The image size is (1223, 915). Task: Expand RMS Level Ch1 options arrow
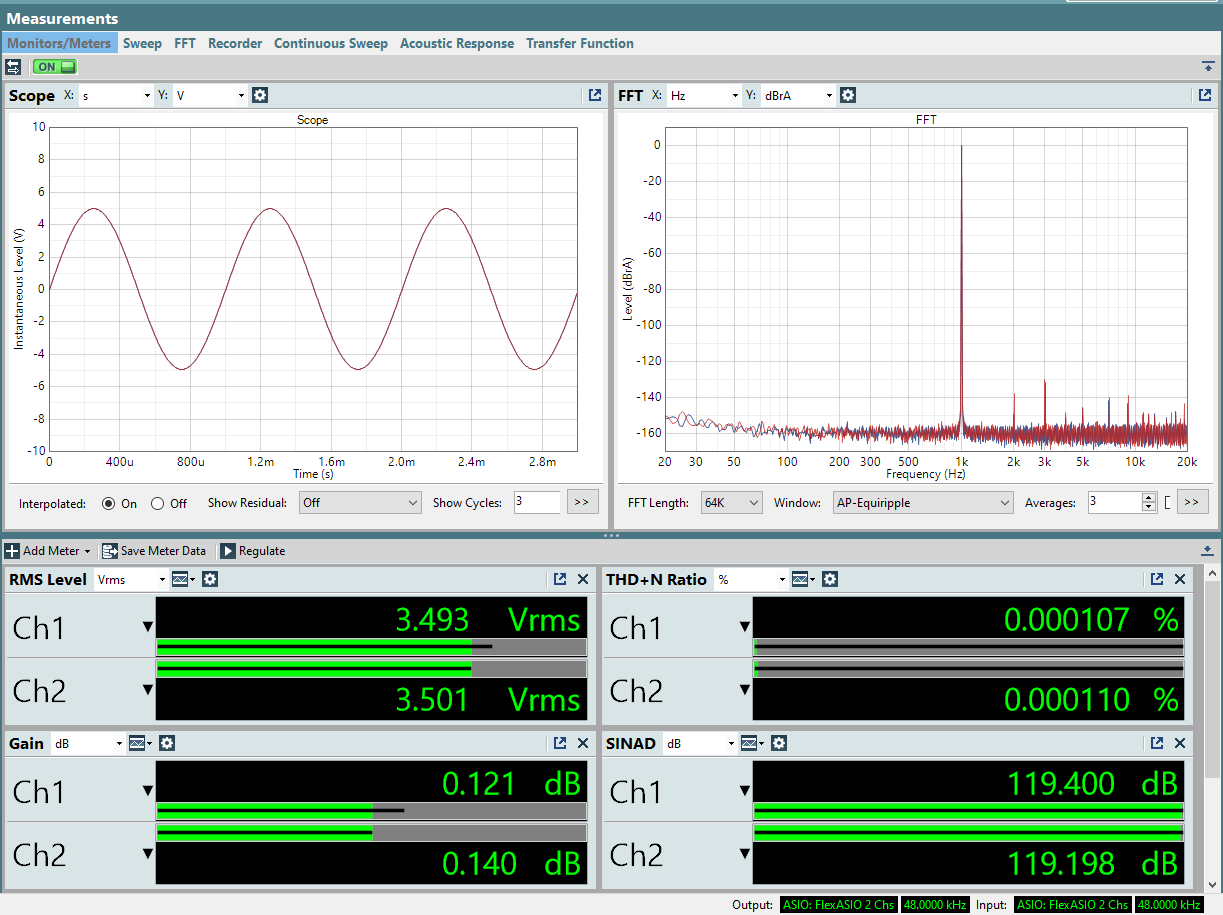148,627
